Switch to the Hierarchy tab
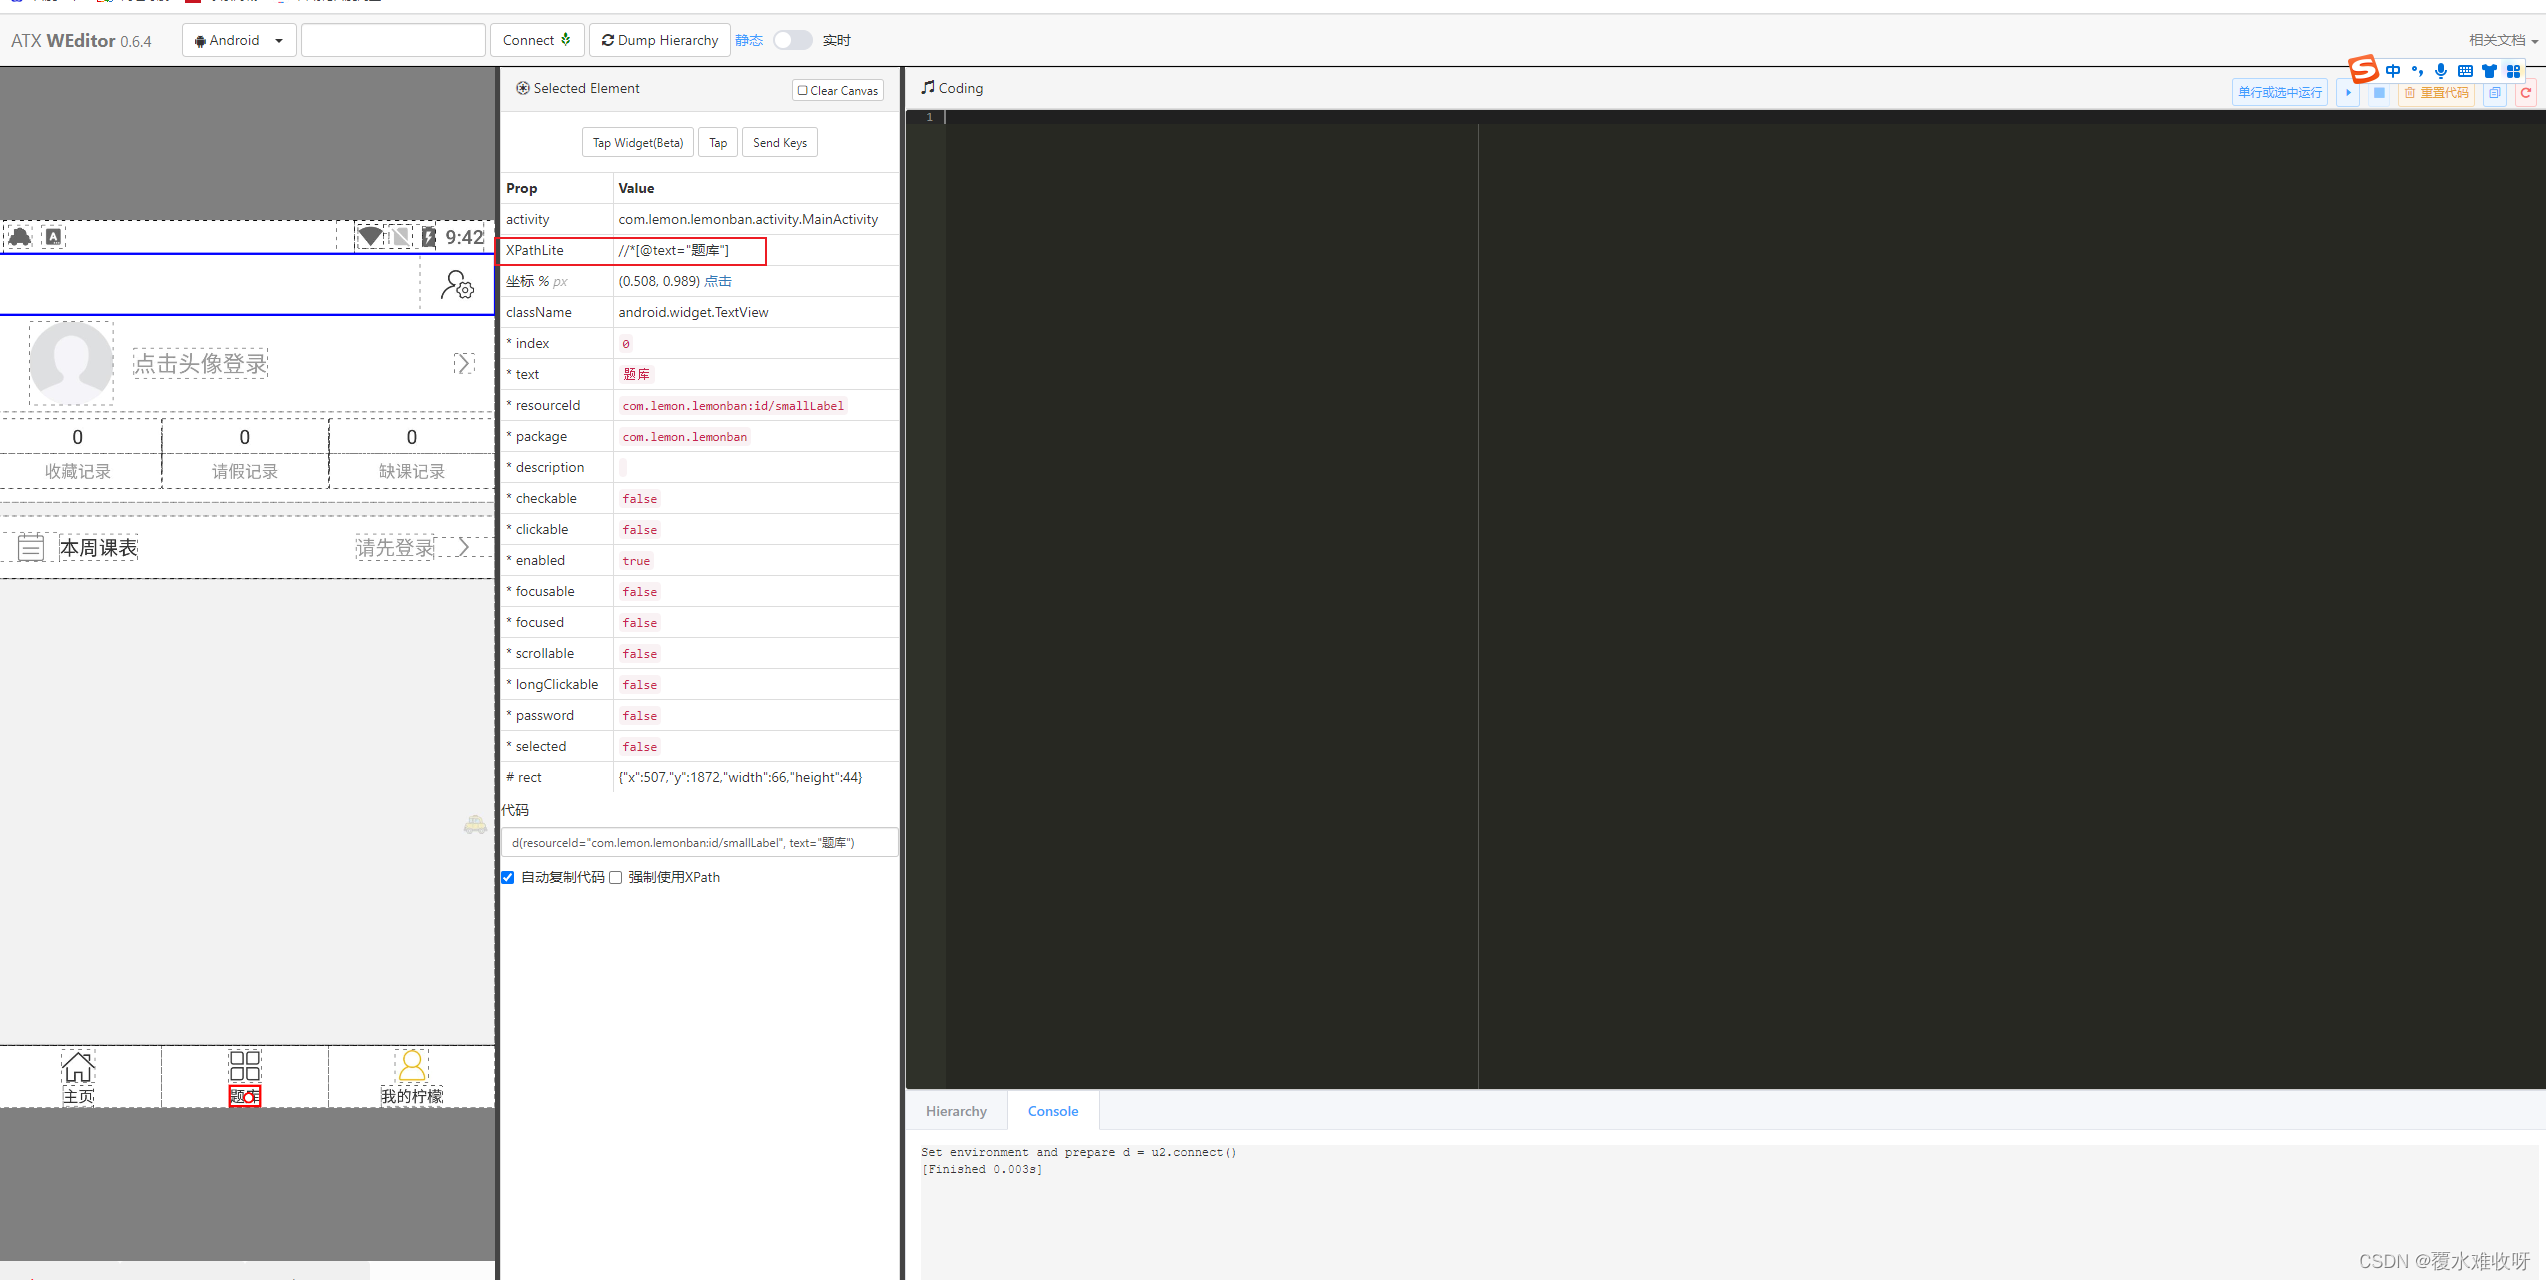This screenshot has height=1280, width=2546. 956,1111
